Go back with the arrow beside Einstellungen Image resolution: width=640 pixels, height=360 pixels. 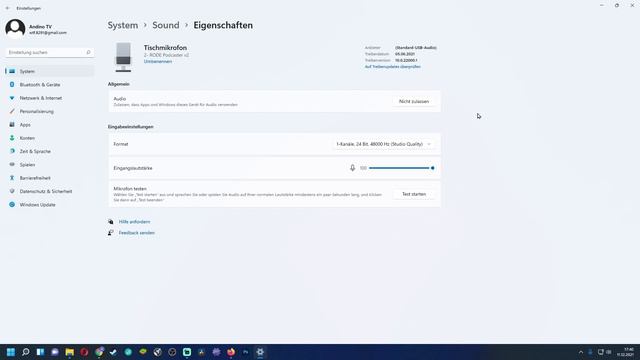(x=7, y=8)
